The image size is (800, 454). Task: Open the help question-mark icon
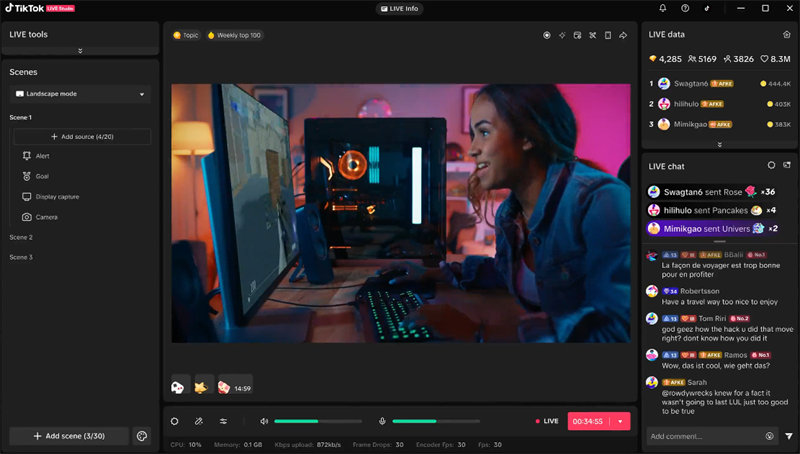pos(685,8)
